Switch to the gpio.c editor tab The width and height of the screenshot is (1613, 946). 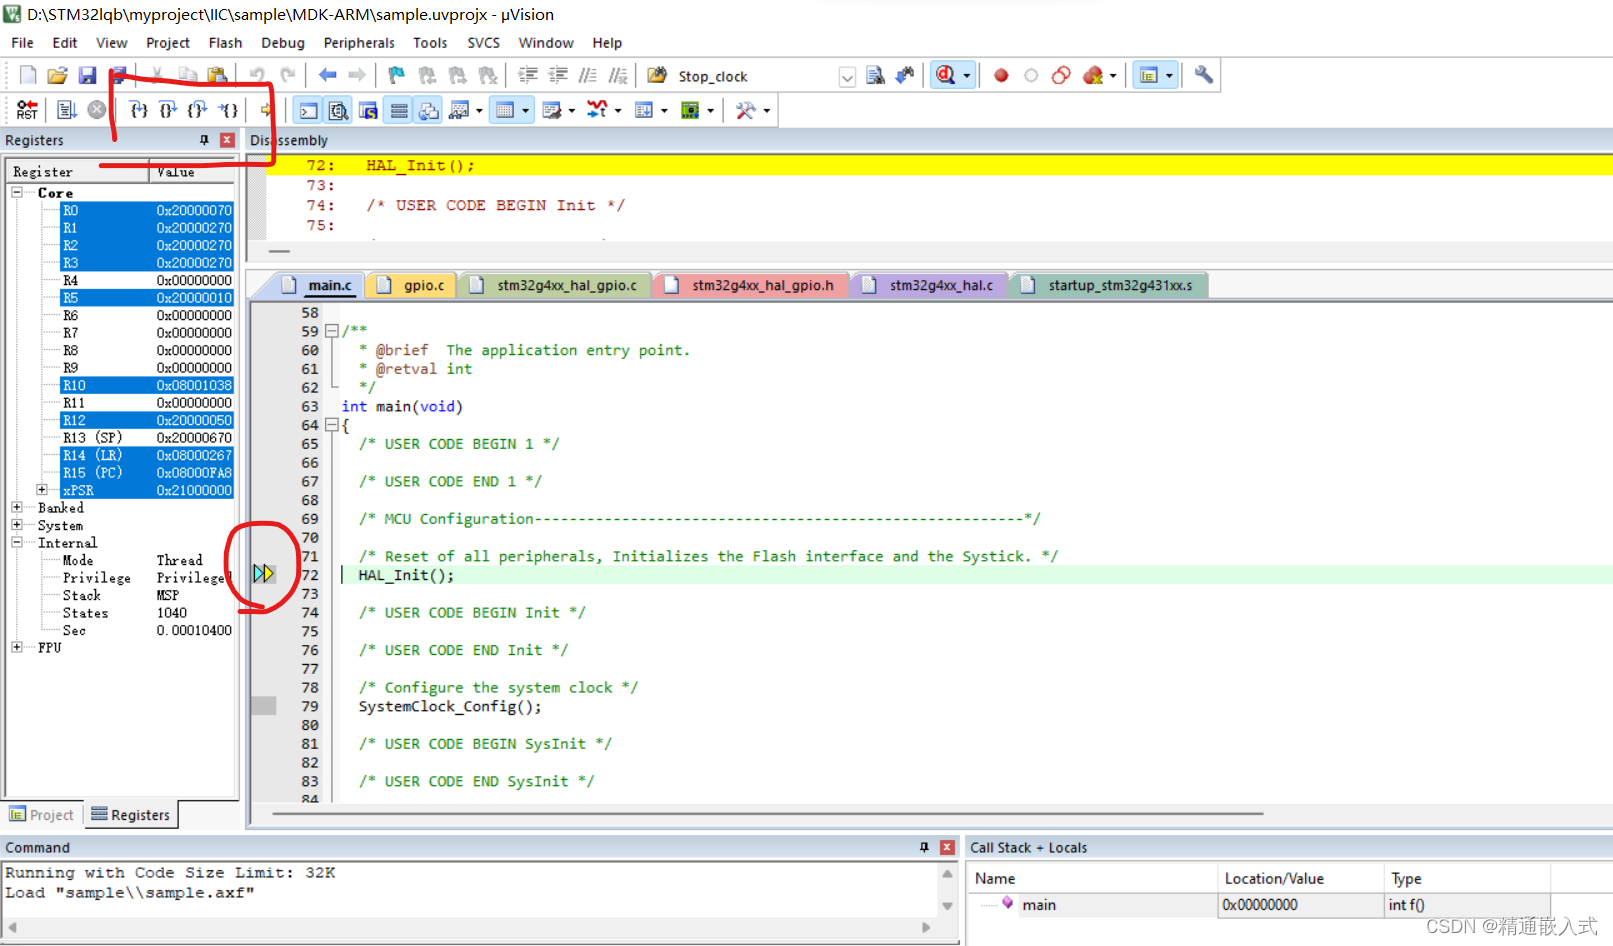413,285
